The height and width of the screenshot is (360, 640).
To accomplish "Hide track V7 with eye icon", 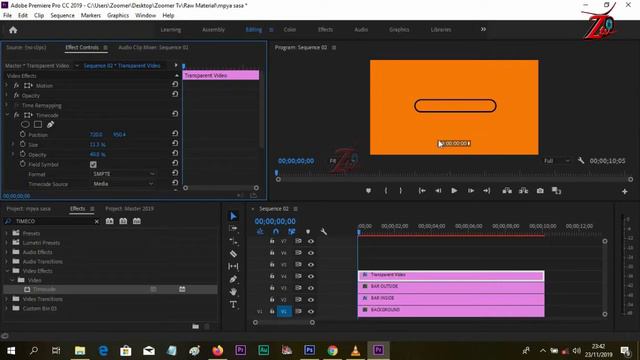I will (x=311, y=241).
